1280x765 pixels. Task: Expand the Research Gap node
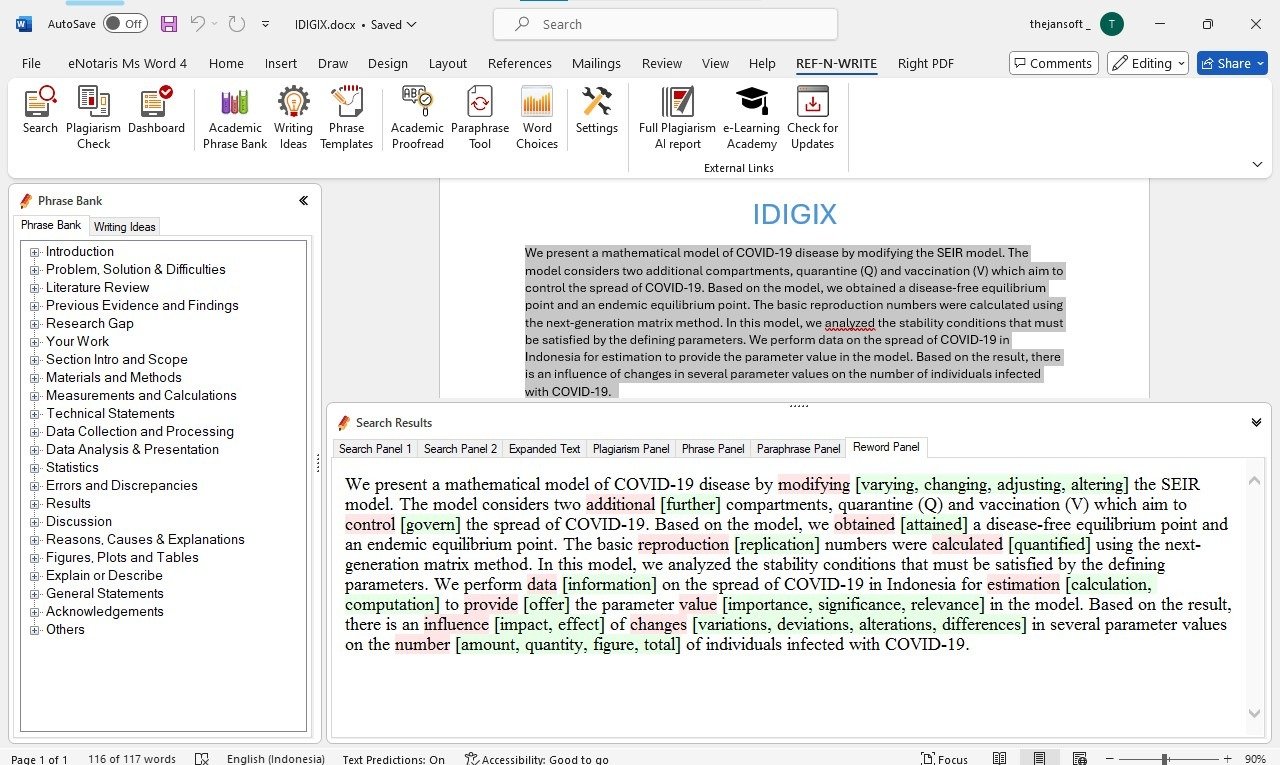[35, 324]
